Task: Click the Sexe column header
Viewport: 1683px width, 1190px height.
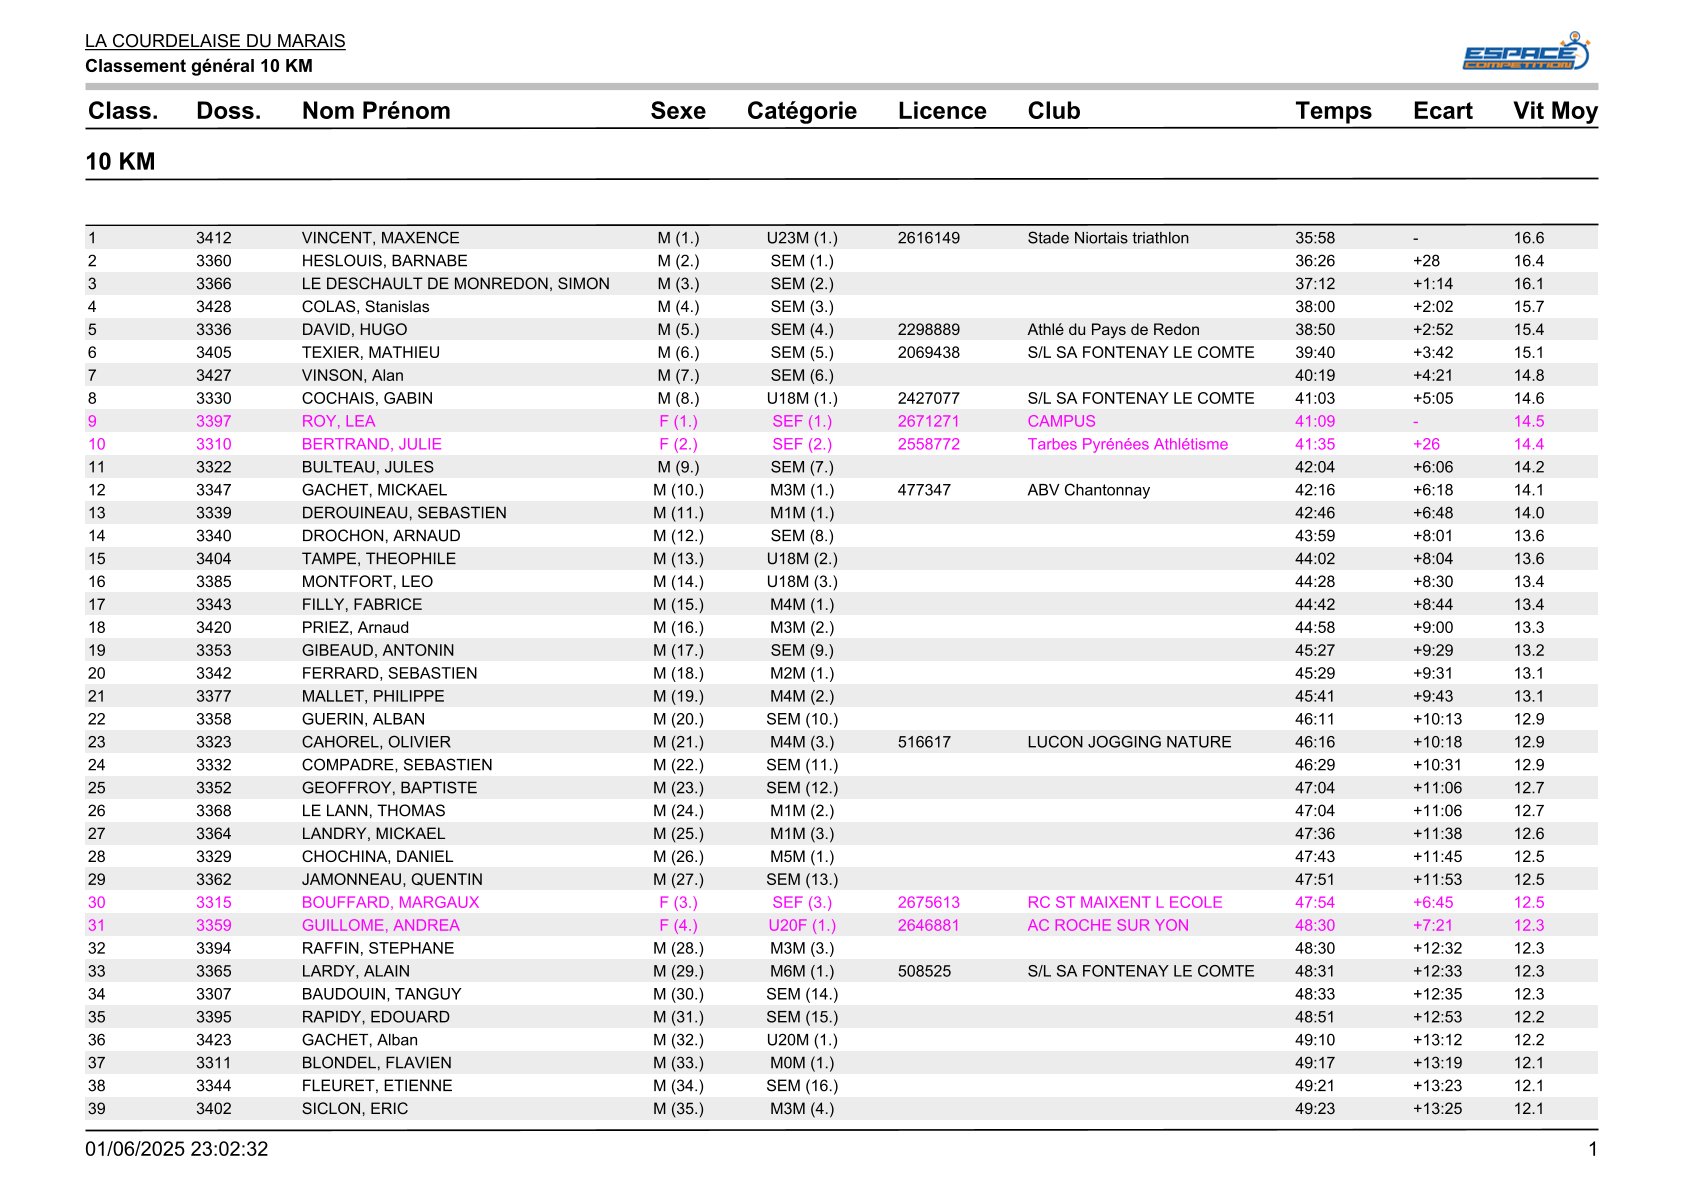Action: point(678,111)
